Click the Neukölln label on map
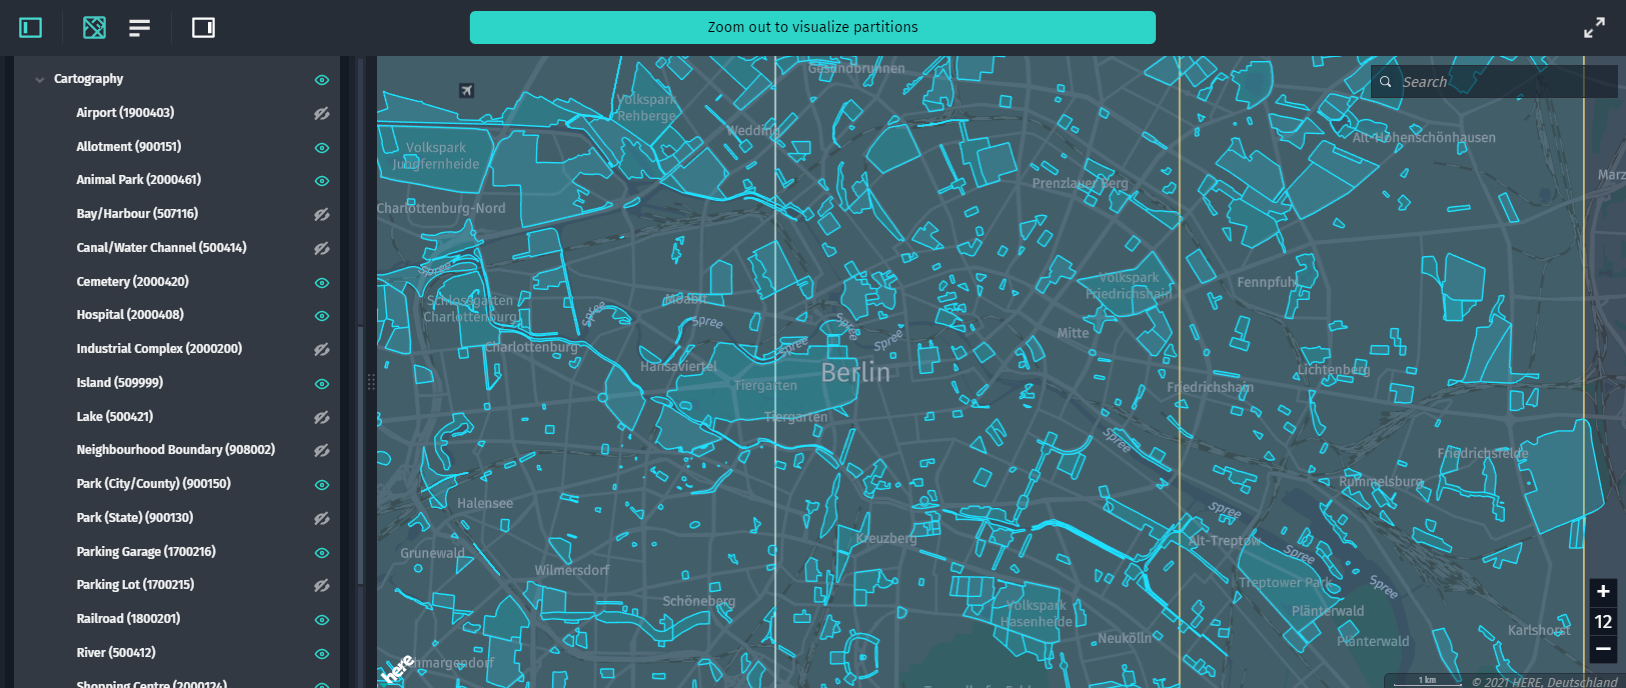This screenshot has height=688, width=1626. point(1125,638)
